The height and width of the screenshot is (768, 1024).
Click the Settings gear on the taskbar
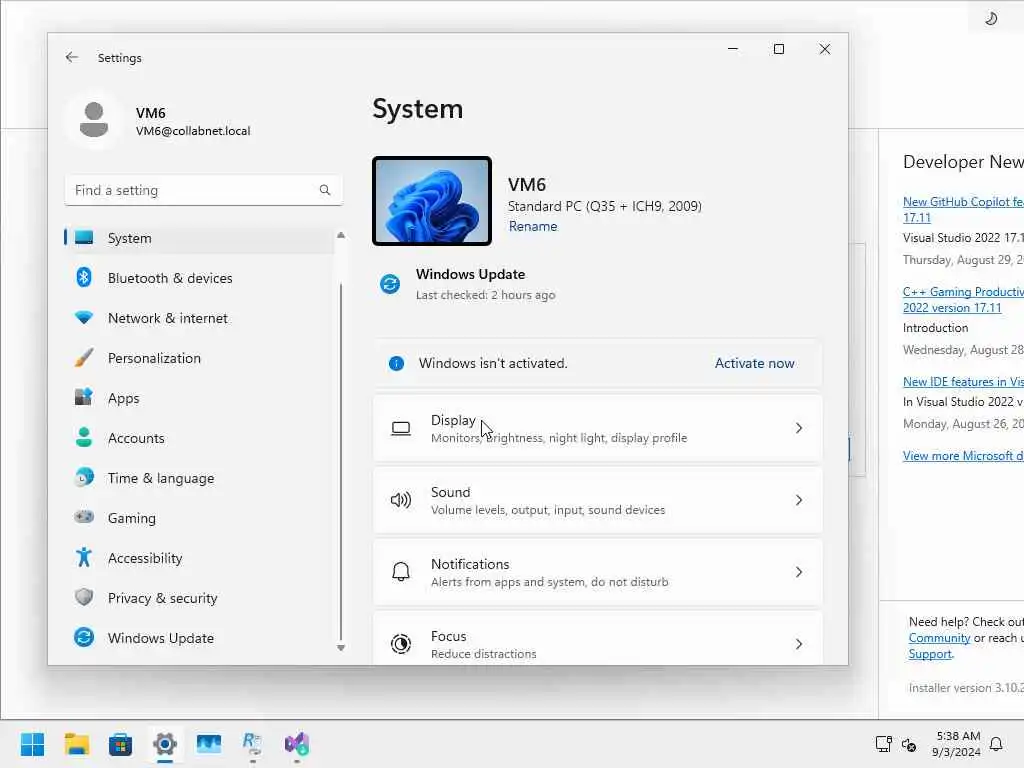pos(165,744)
